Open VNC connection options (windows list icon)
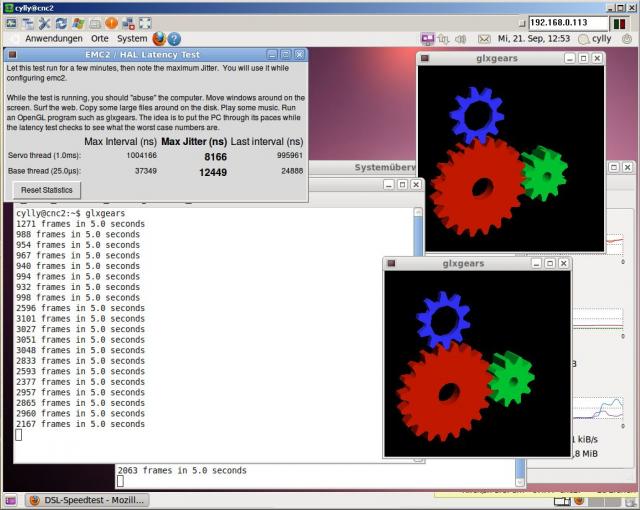This screenshot has width=640, height=510. pyautogui.click(x=28, y=23)
